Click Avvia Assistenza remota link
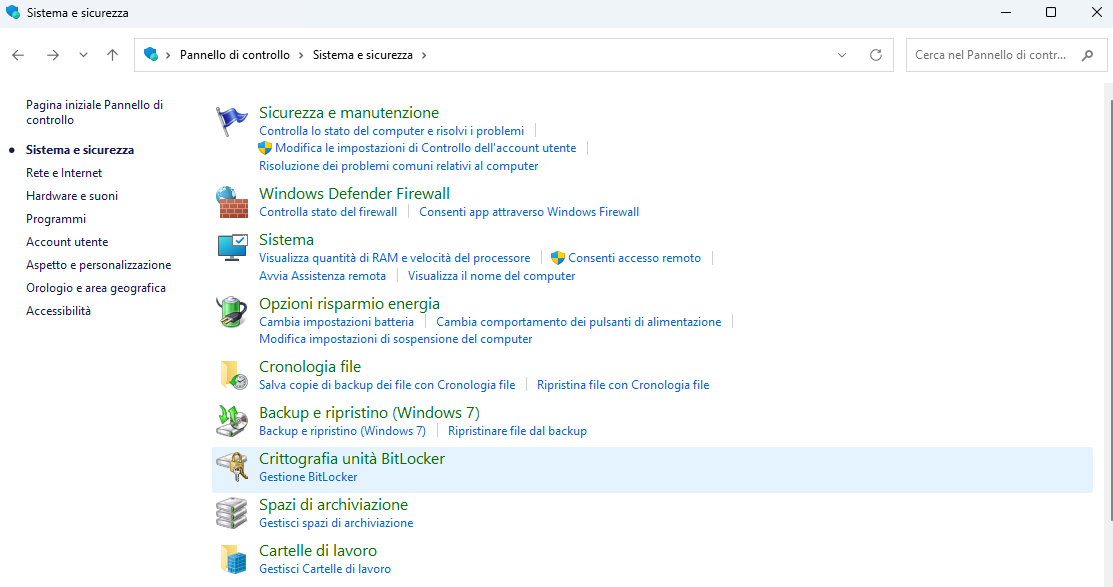1113x587 pixels. [322, 275]
